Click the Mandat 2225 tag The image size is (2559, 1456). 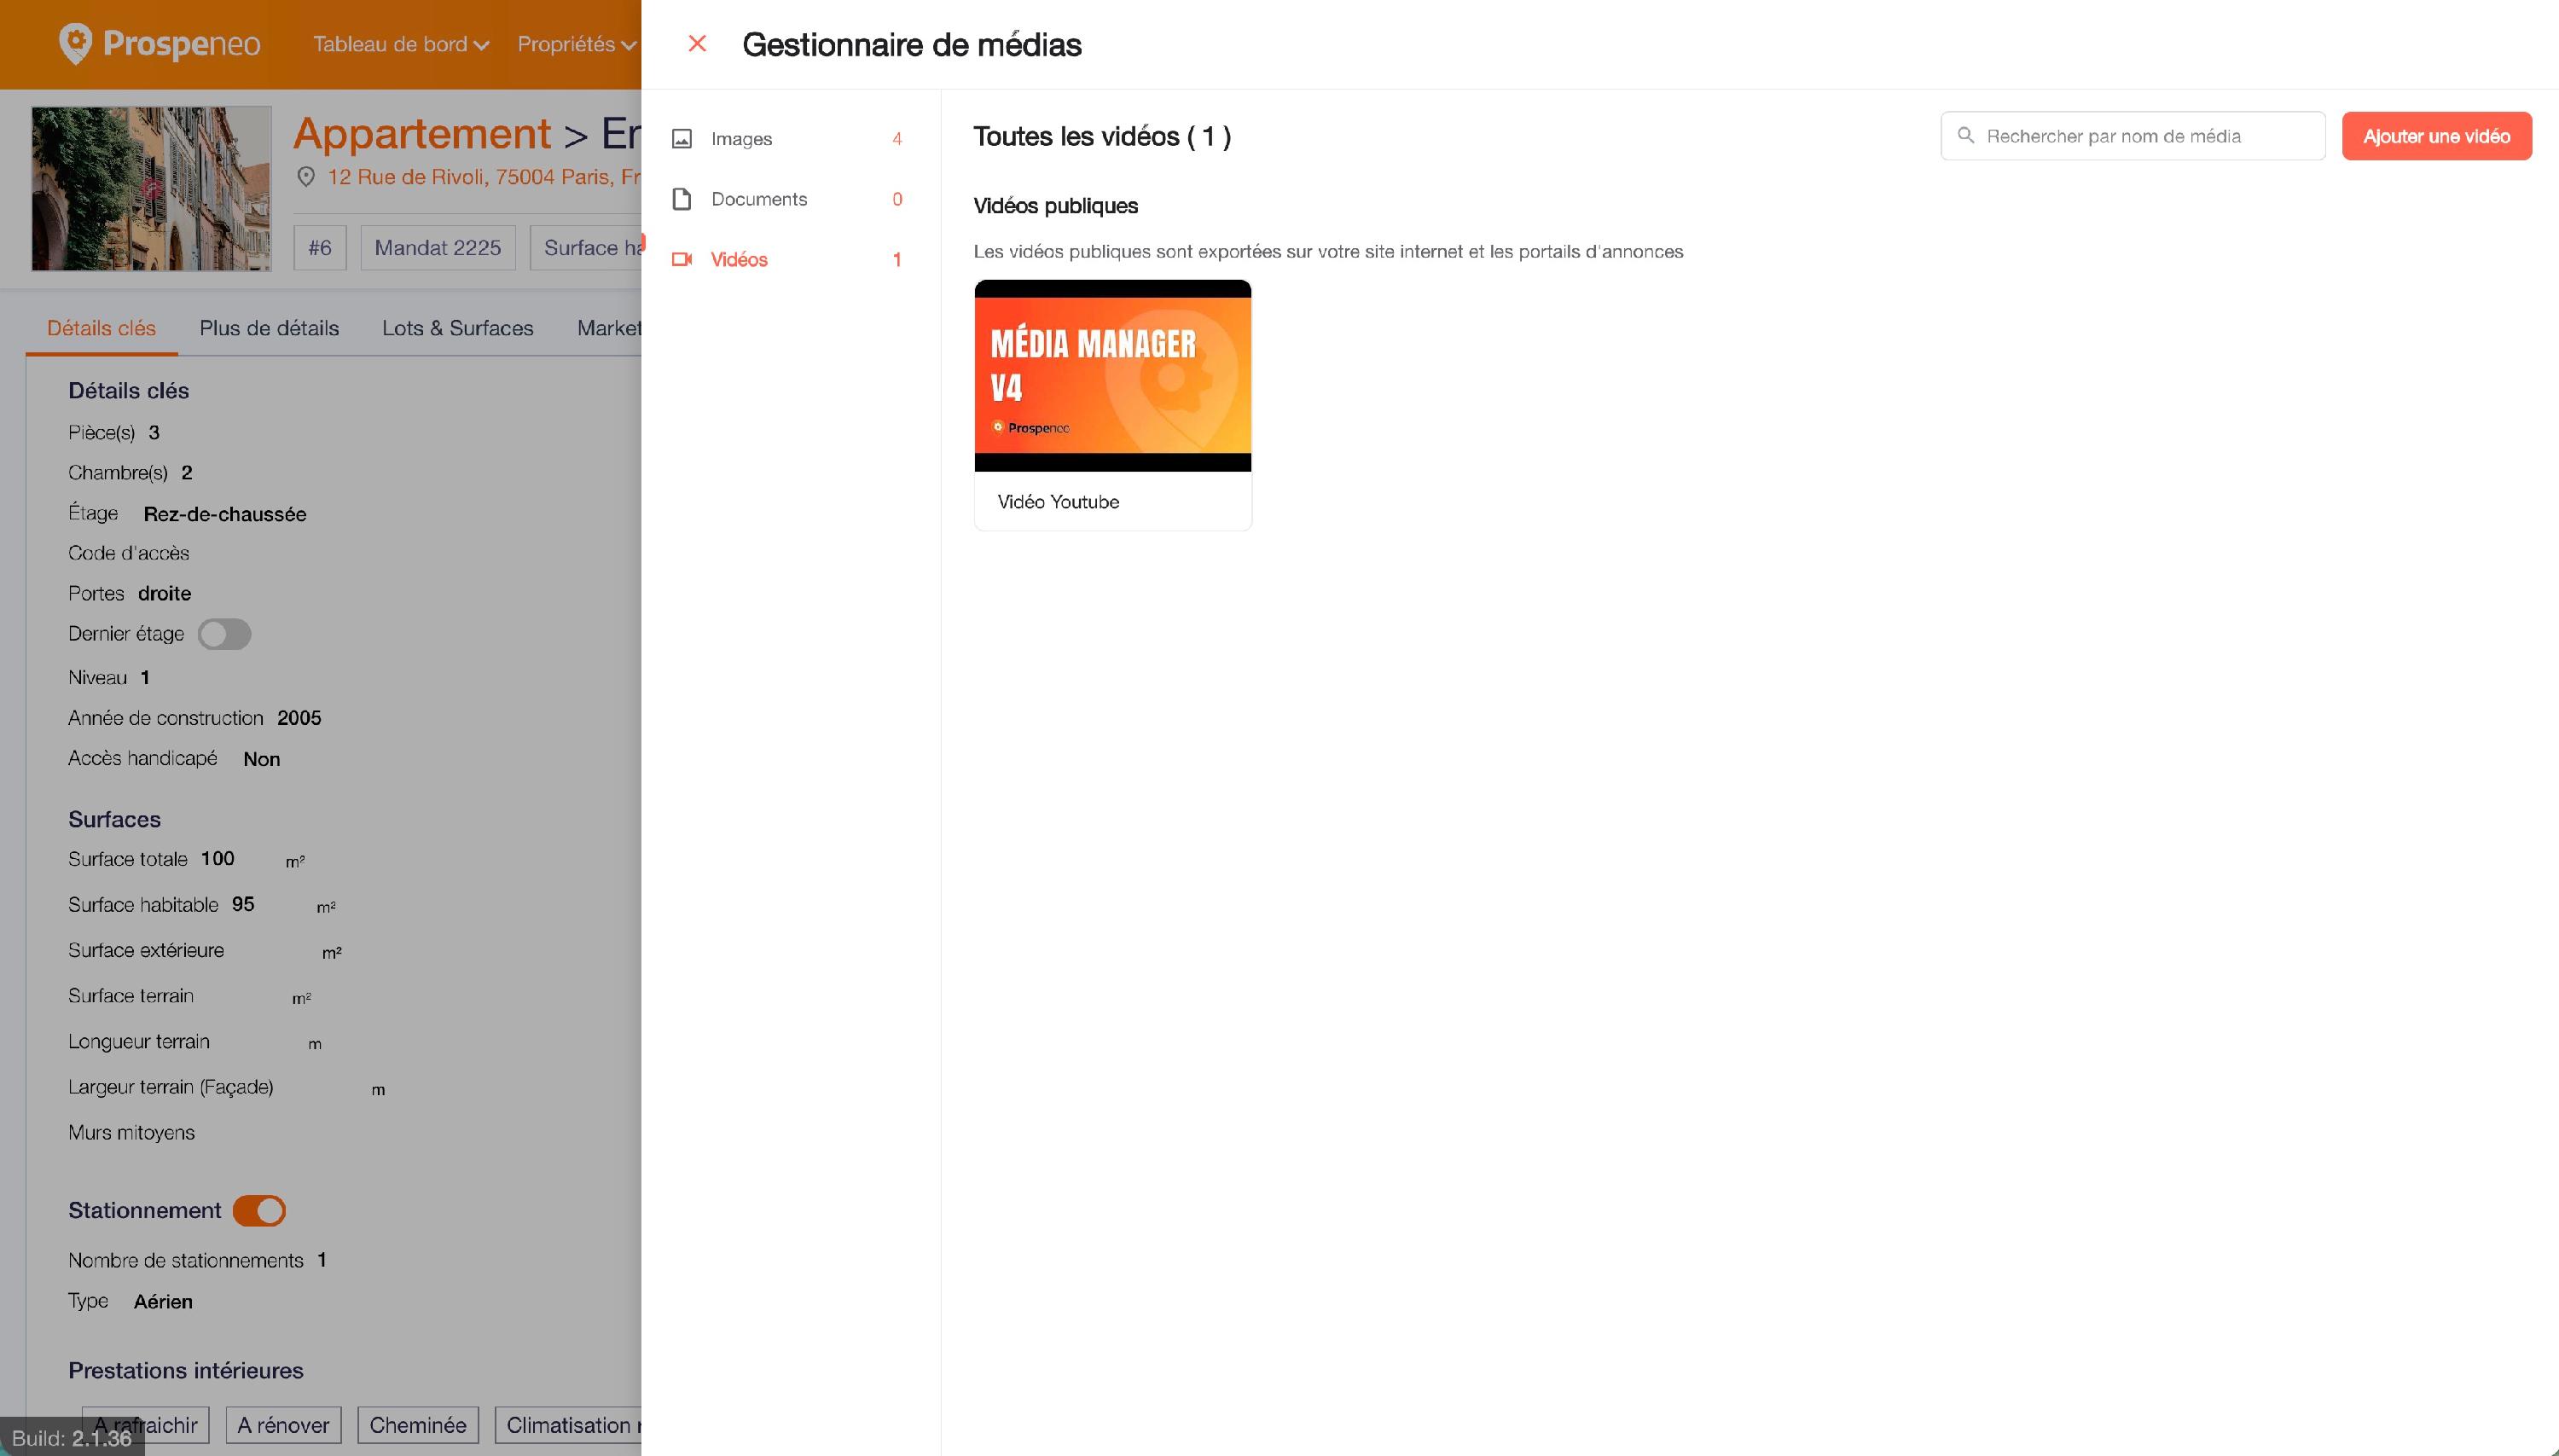pos(438,248)
